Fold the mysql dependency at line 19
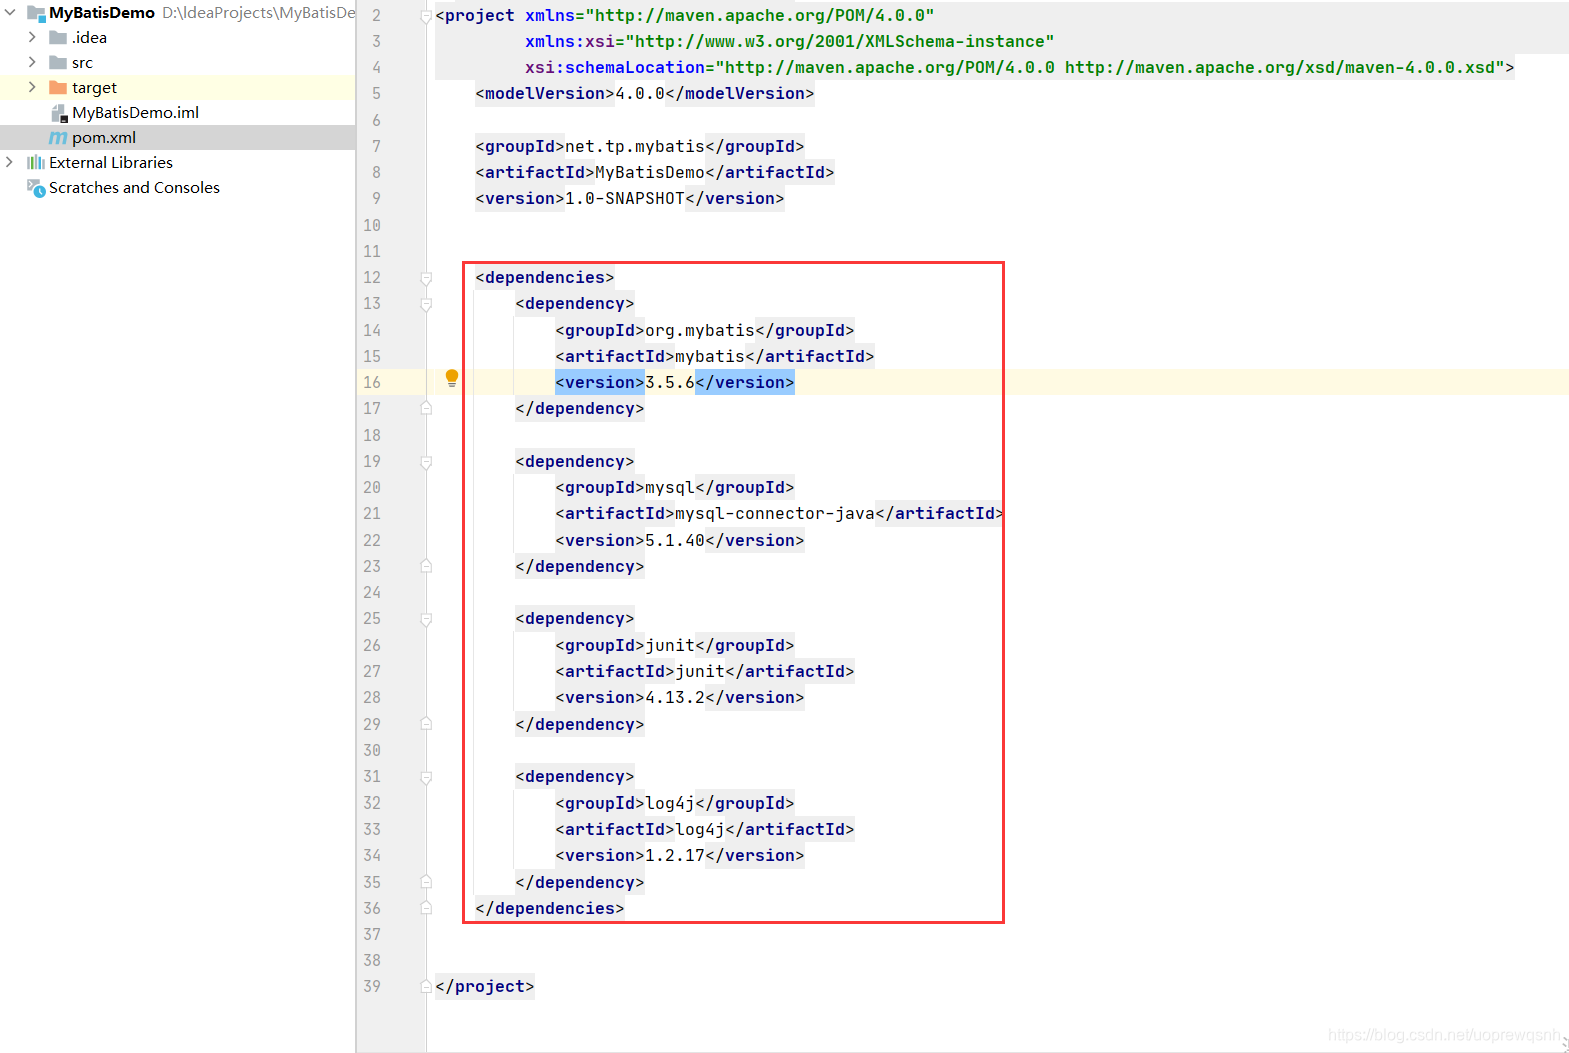 (426, 462)
